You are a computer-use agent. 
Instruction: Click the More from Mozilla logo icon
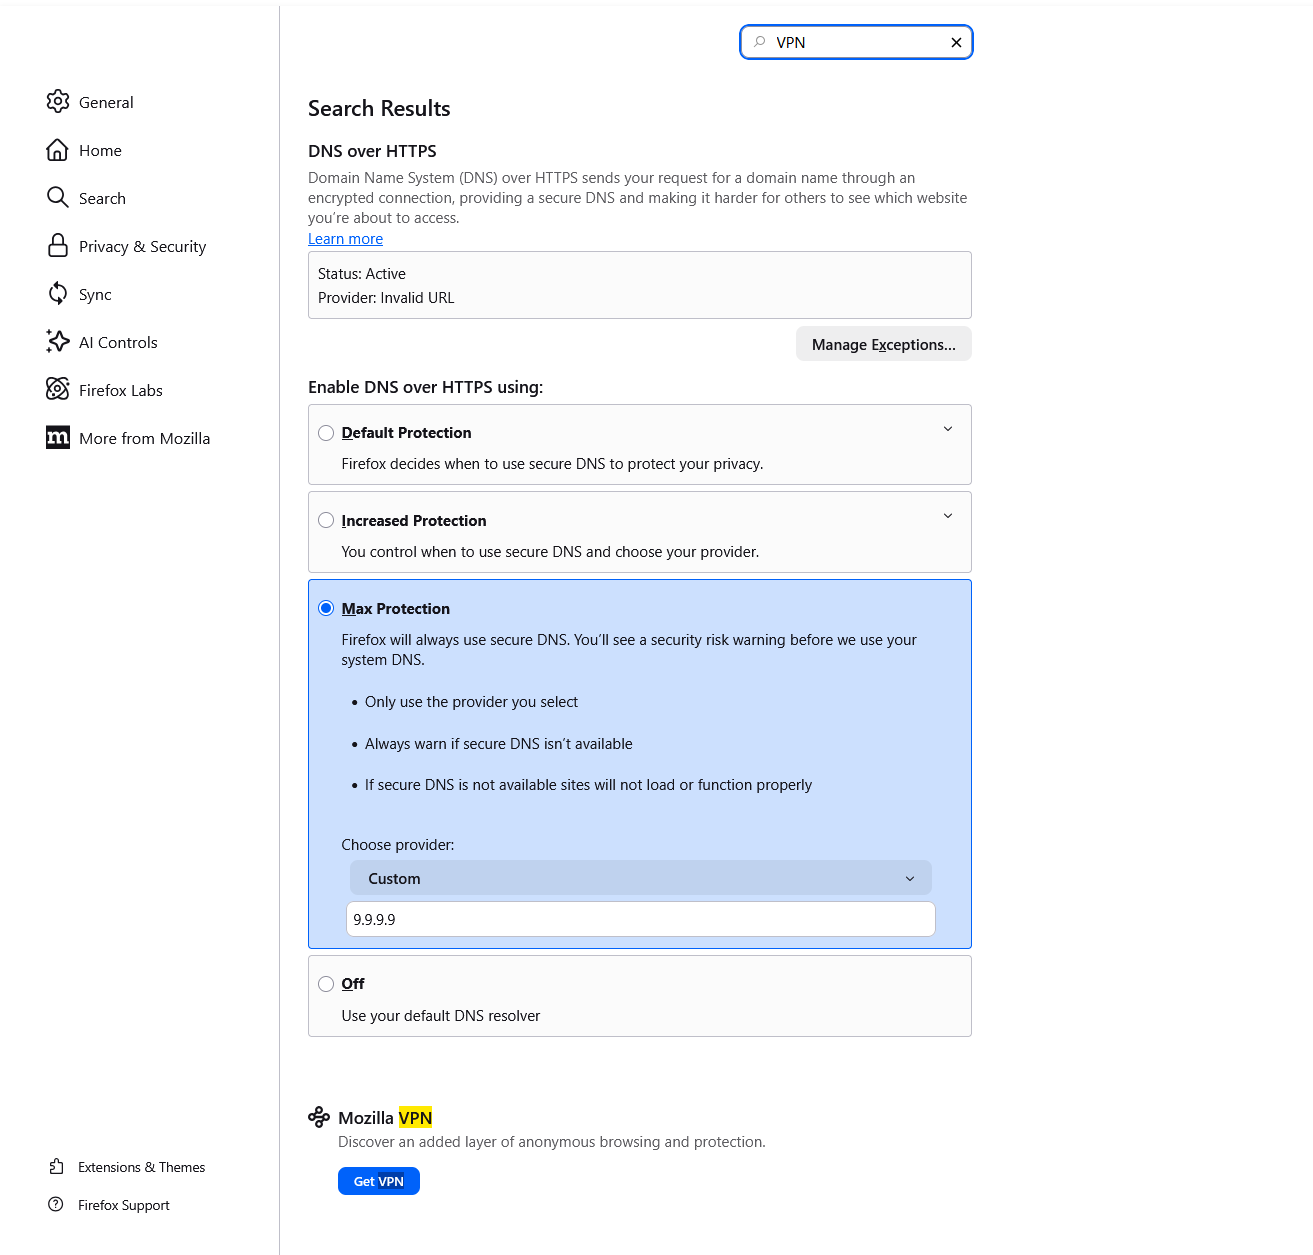58,438
